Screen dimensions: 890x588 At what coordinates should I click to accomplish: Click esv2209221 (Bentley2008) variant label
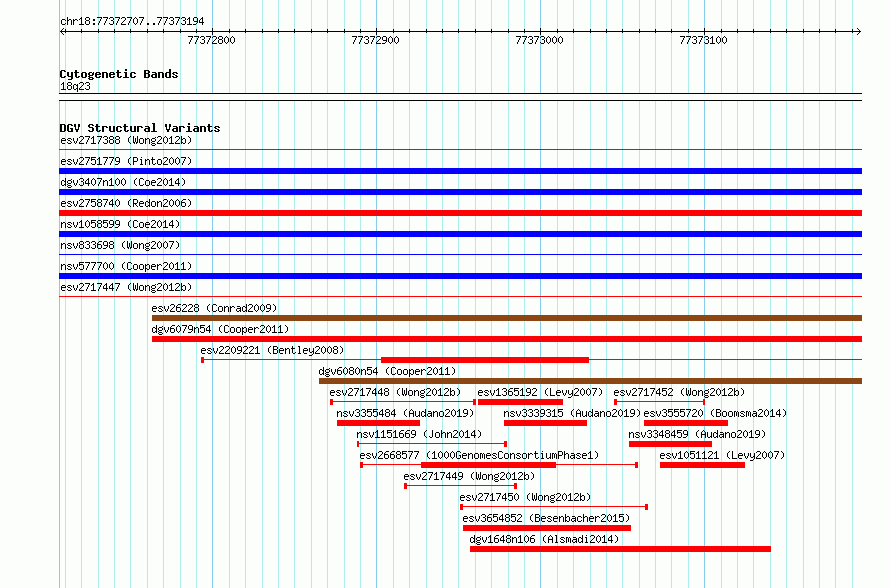[x=272, y=350]
